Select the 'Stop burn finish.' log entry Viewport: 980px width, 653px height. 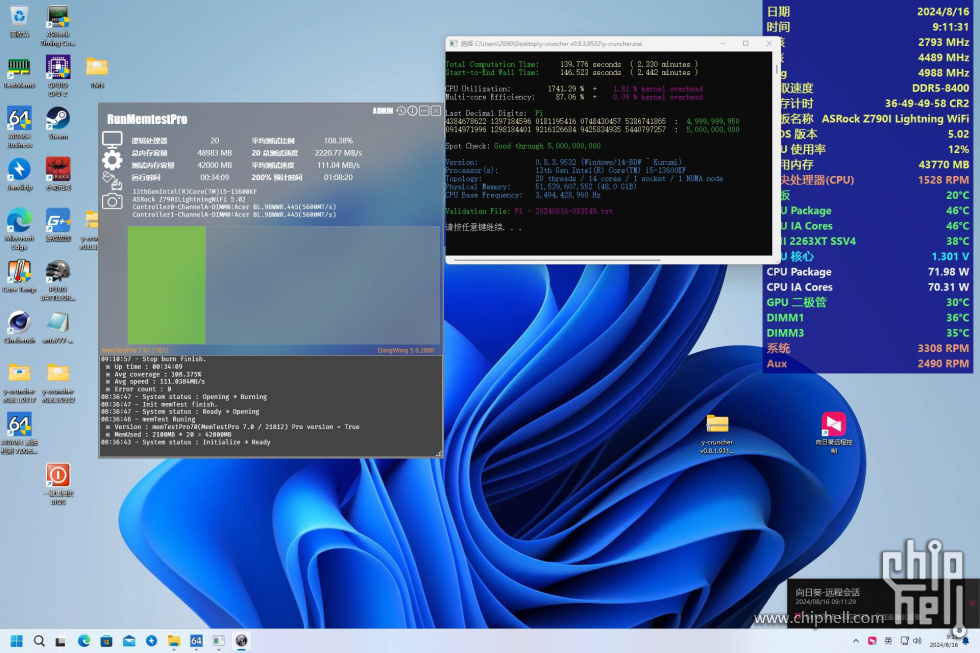pos(153,359)
